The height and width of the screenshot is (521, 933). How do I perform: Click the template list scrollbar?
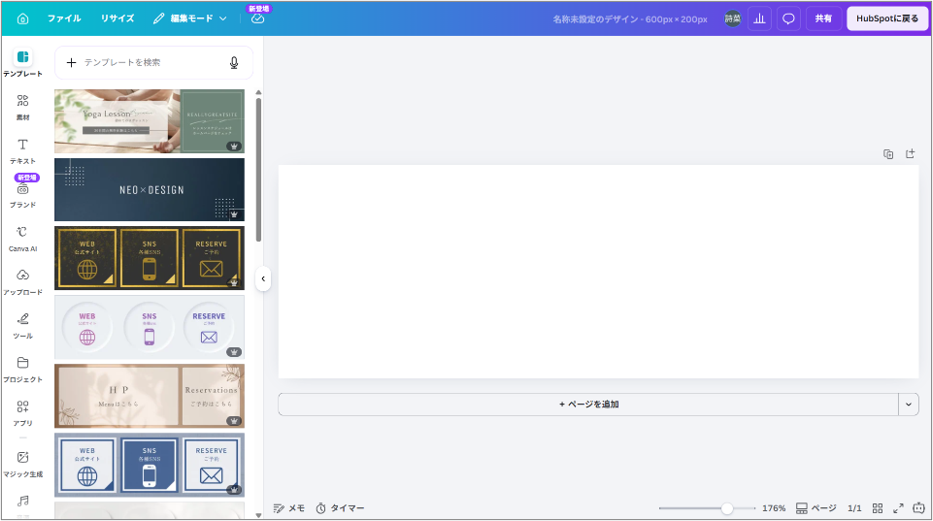(258, 170)
